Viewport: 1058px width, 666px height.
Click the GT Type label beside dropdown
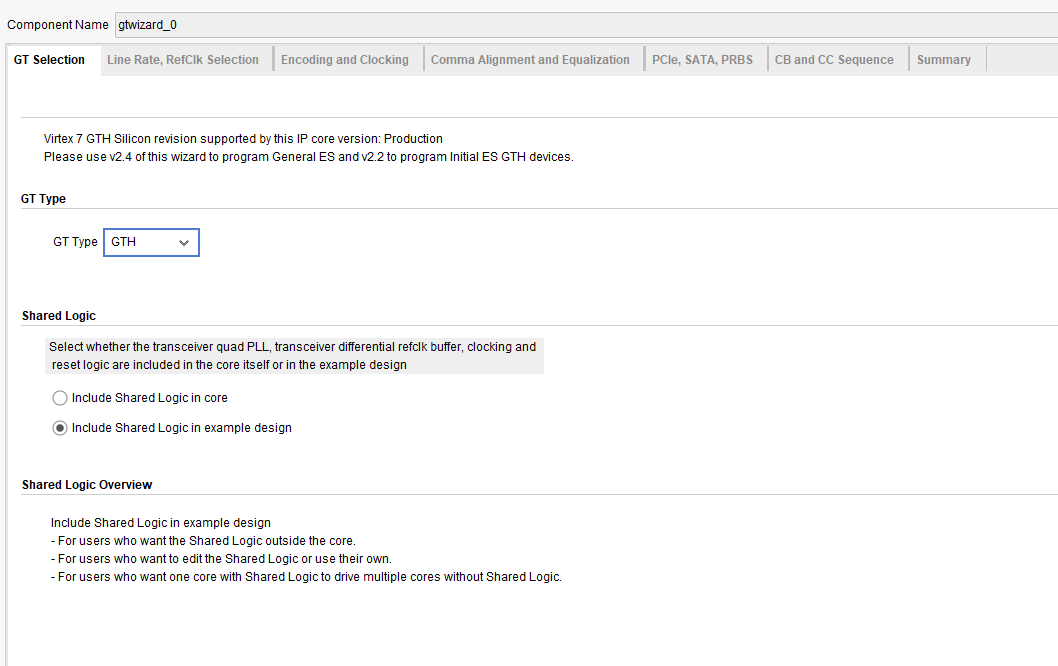point(76,242)
